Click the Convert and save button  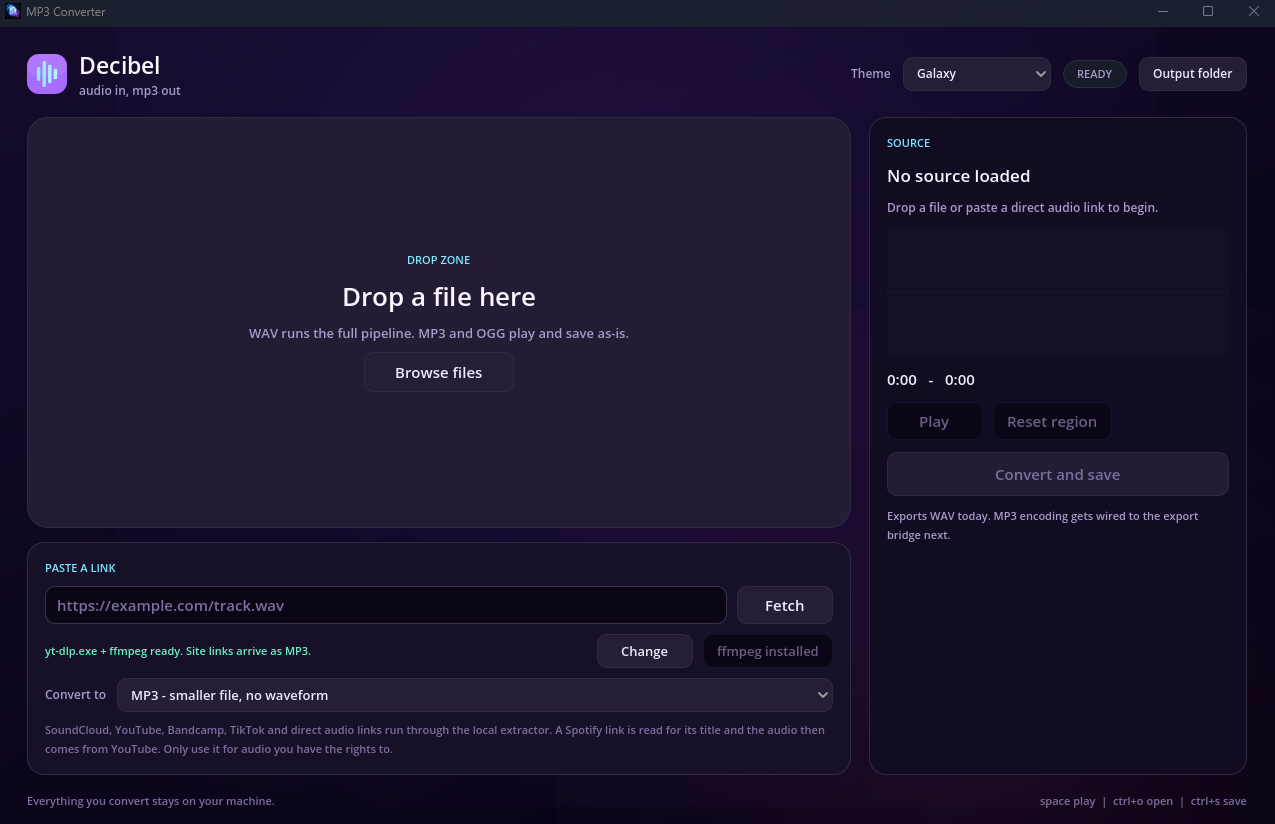[x=1057, y=474]
